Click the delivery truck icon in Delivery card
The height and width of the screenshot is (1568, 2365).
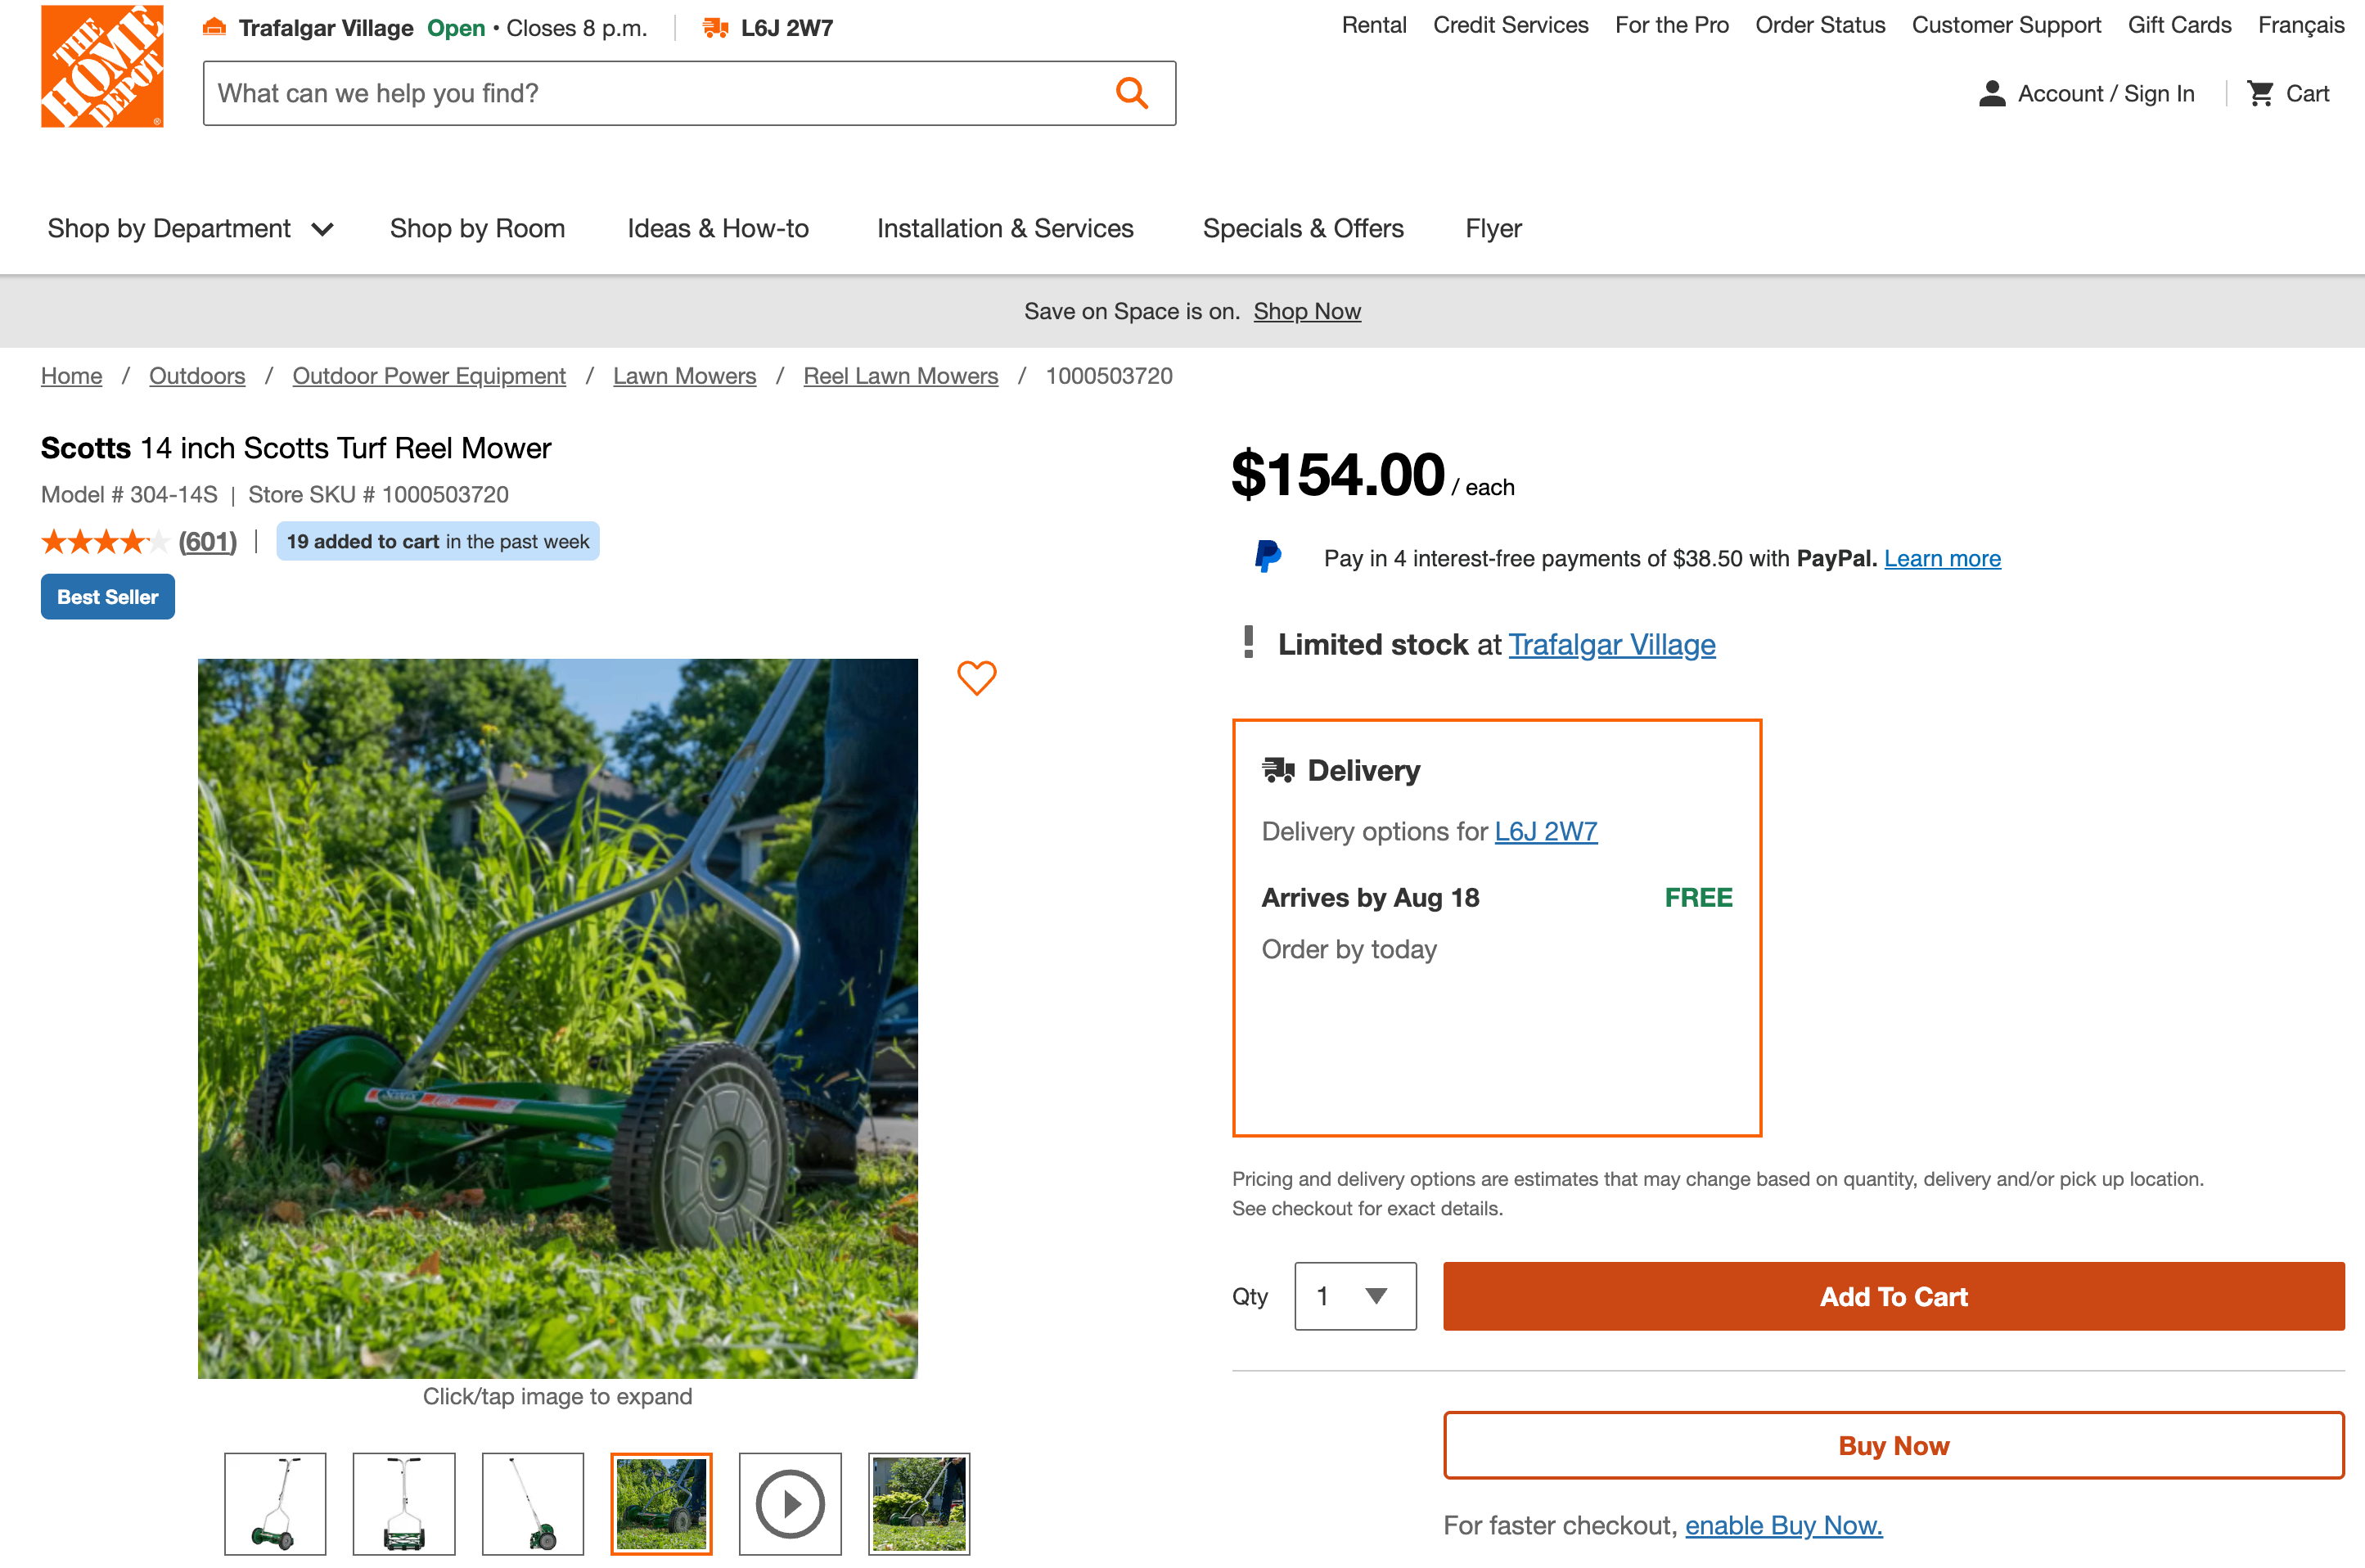tap(1278, 770)
